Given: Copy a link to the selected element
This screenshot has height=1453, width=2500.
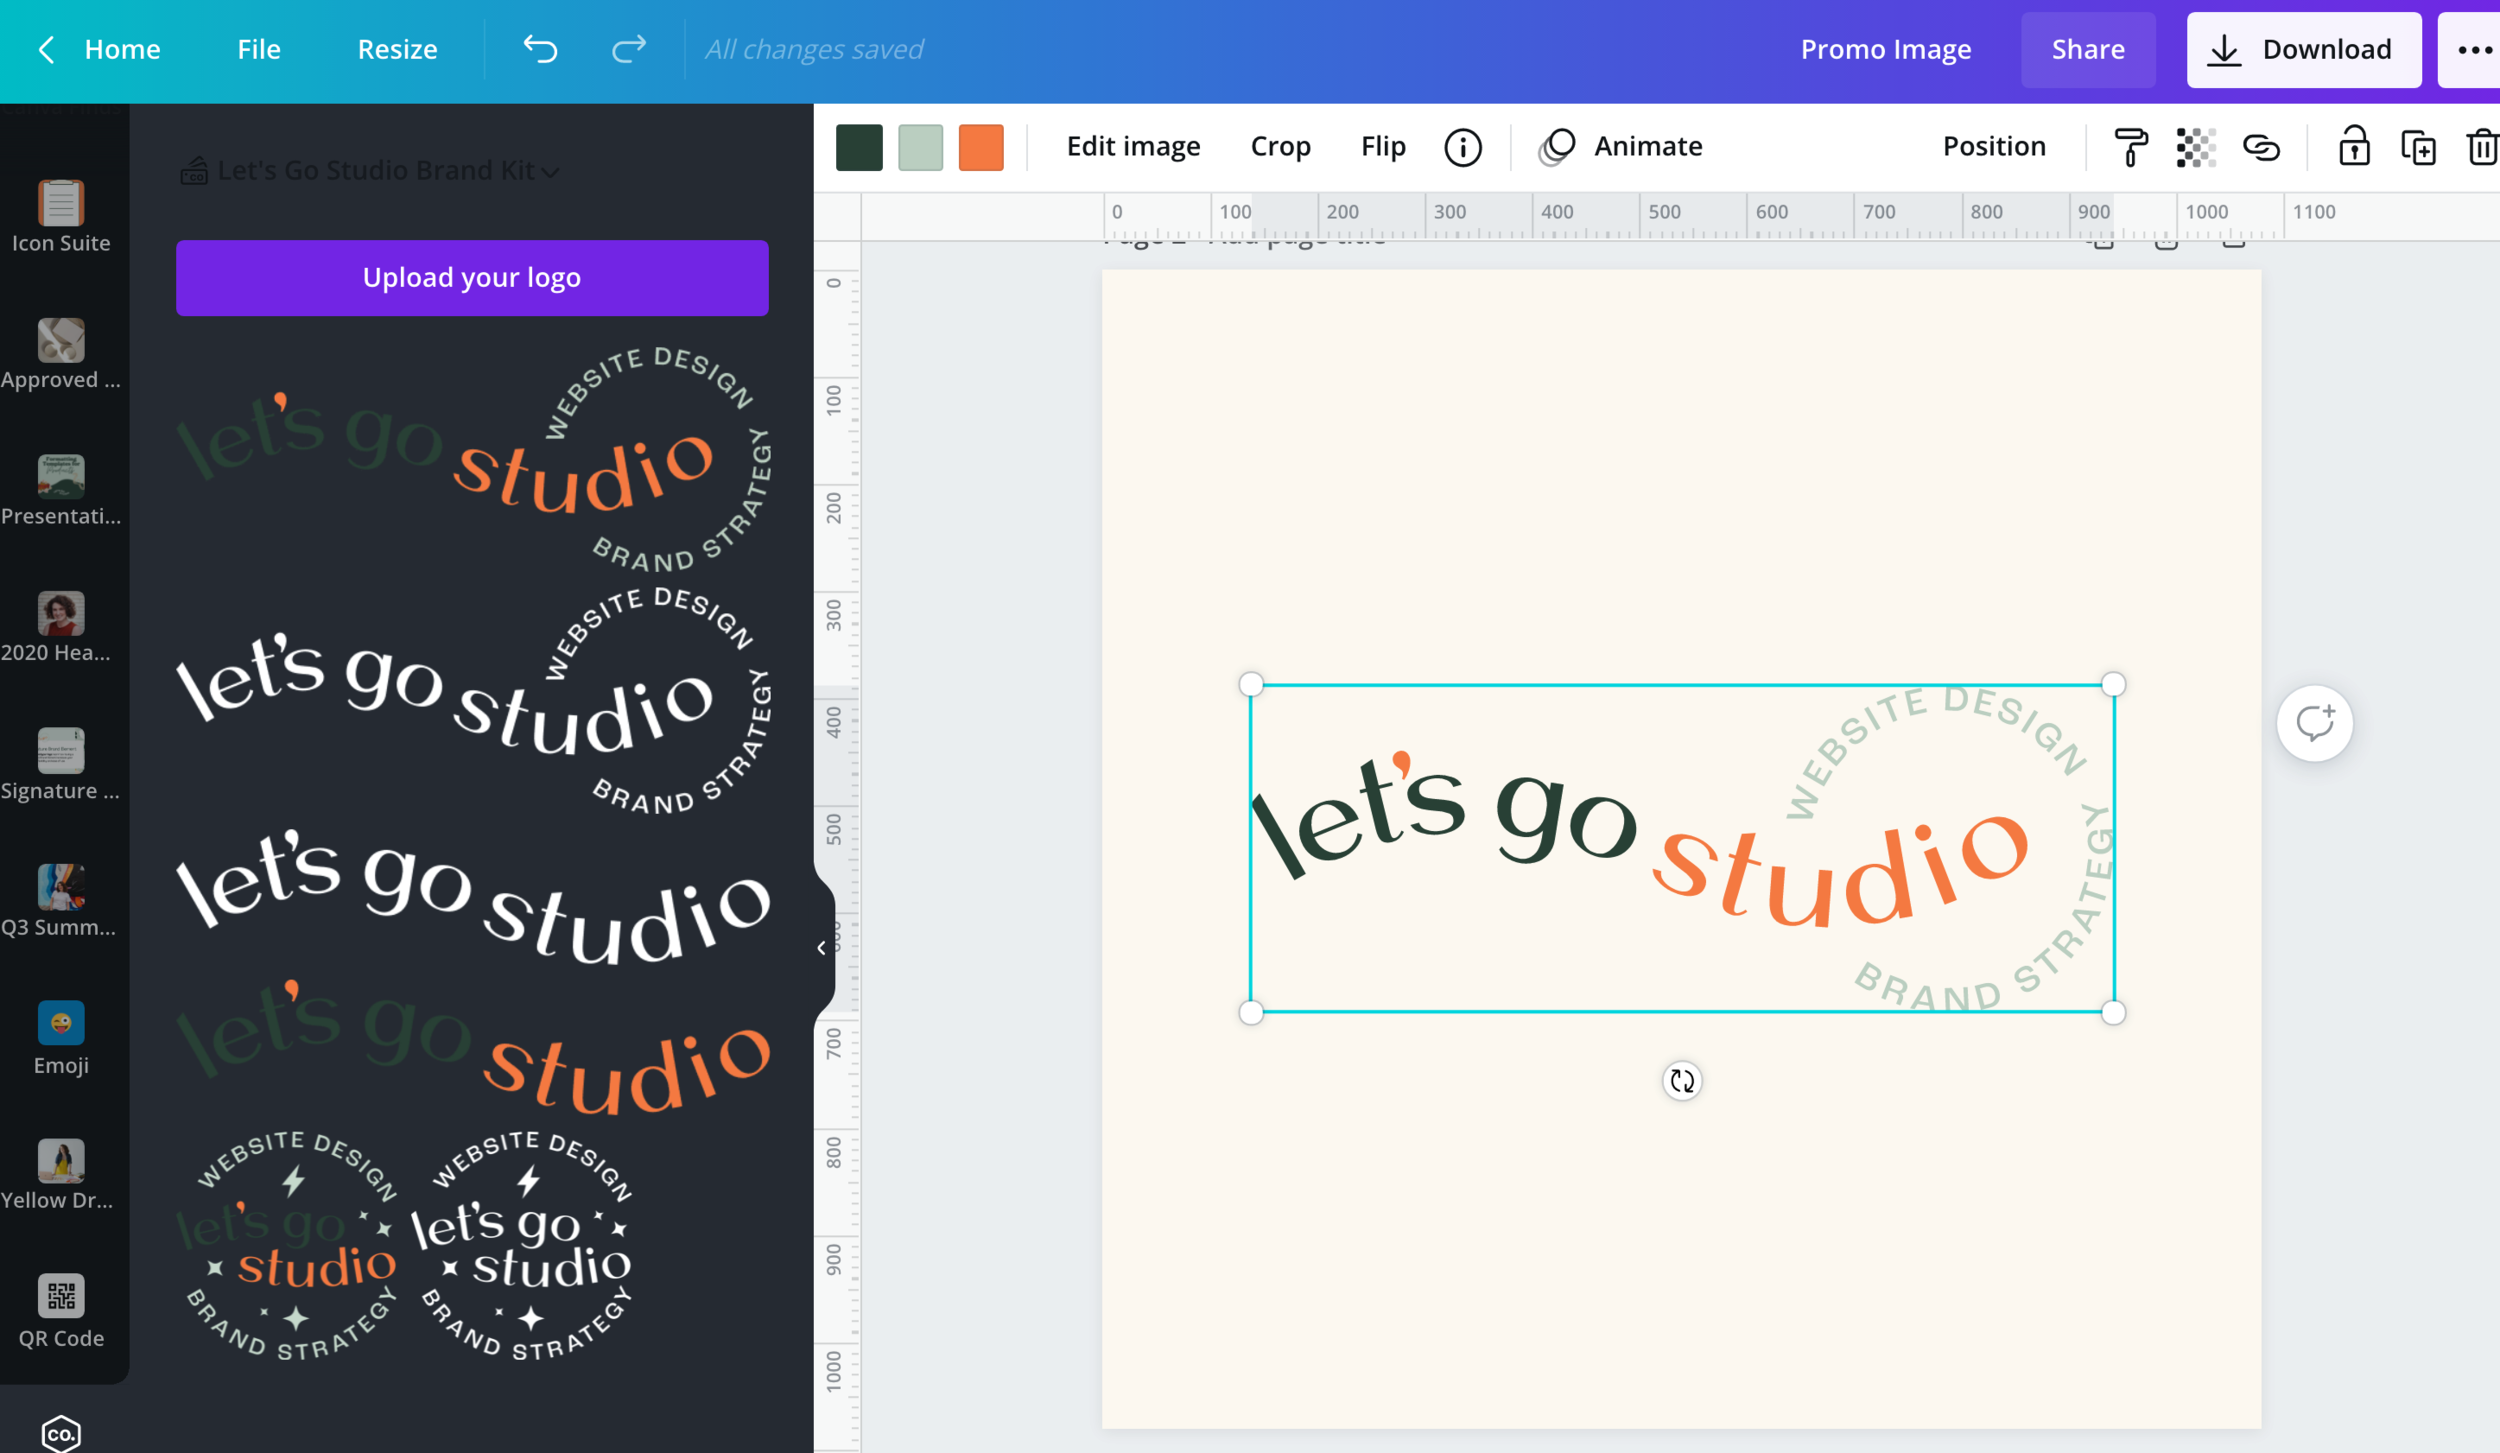Looking at the screenshot, I should (2261, 147).
